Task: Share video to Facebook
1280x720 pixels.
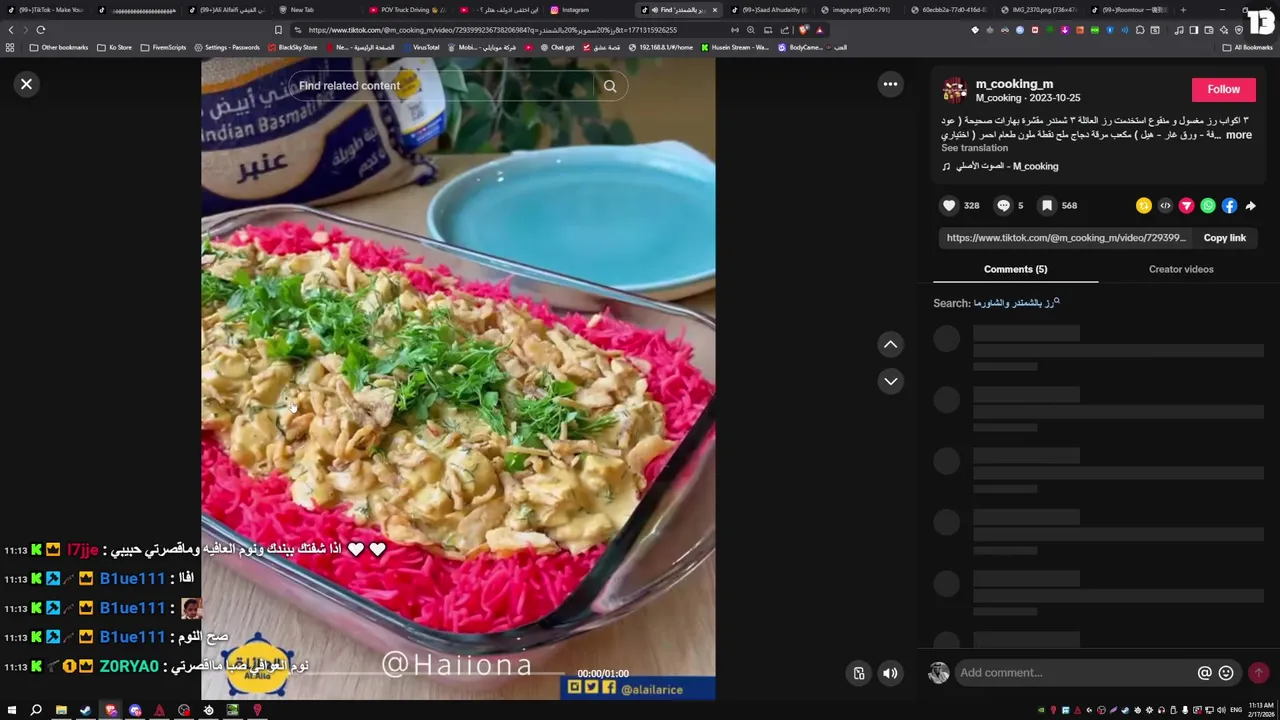Action: point(1229,206)
